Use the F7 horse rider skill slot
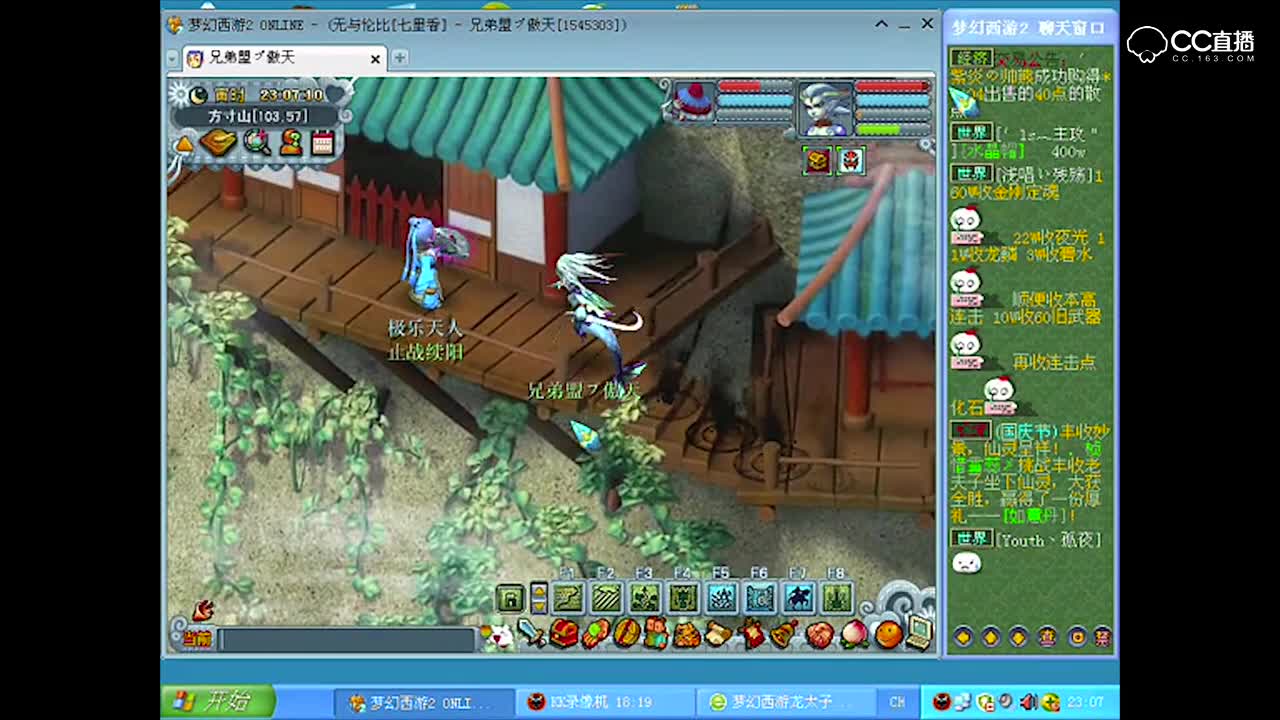This screenshot has height=720, width=1280. tap(799, 598)
